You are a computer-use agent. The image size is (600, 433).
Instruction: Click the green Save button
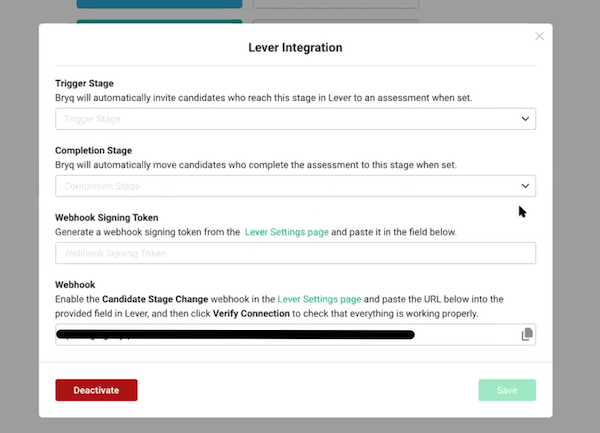pyautogui.click(x=507, y=390)
